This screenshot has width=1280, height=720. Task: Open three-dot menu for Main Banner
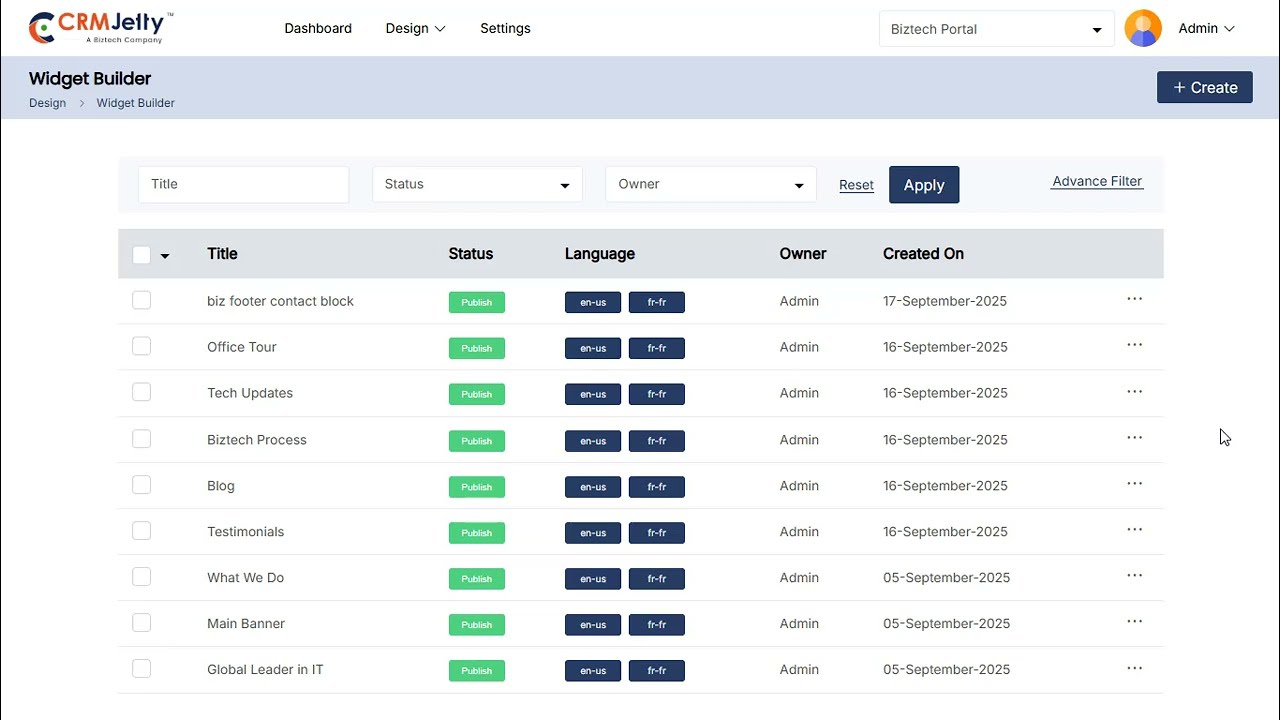[1134, 622]
